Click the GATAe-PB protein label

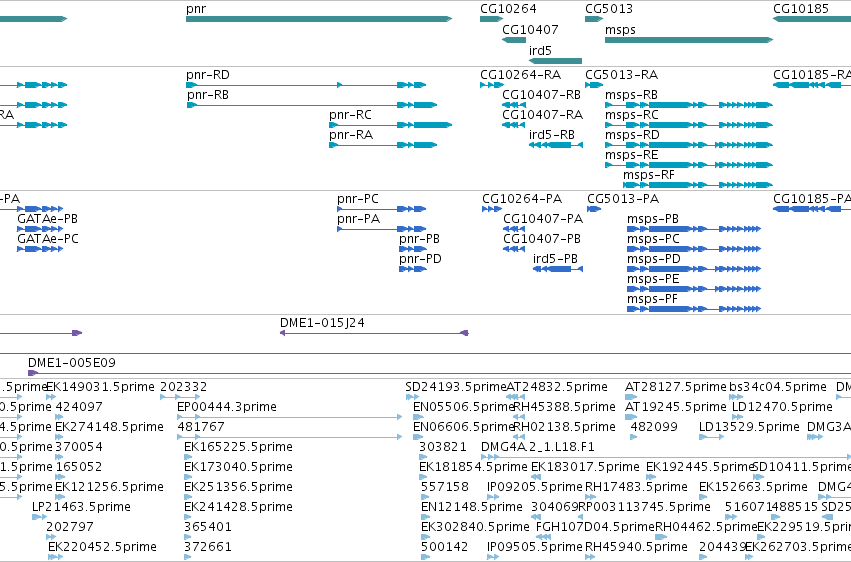[48, 219]
